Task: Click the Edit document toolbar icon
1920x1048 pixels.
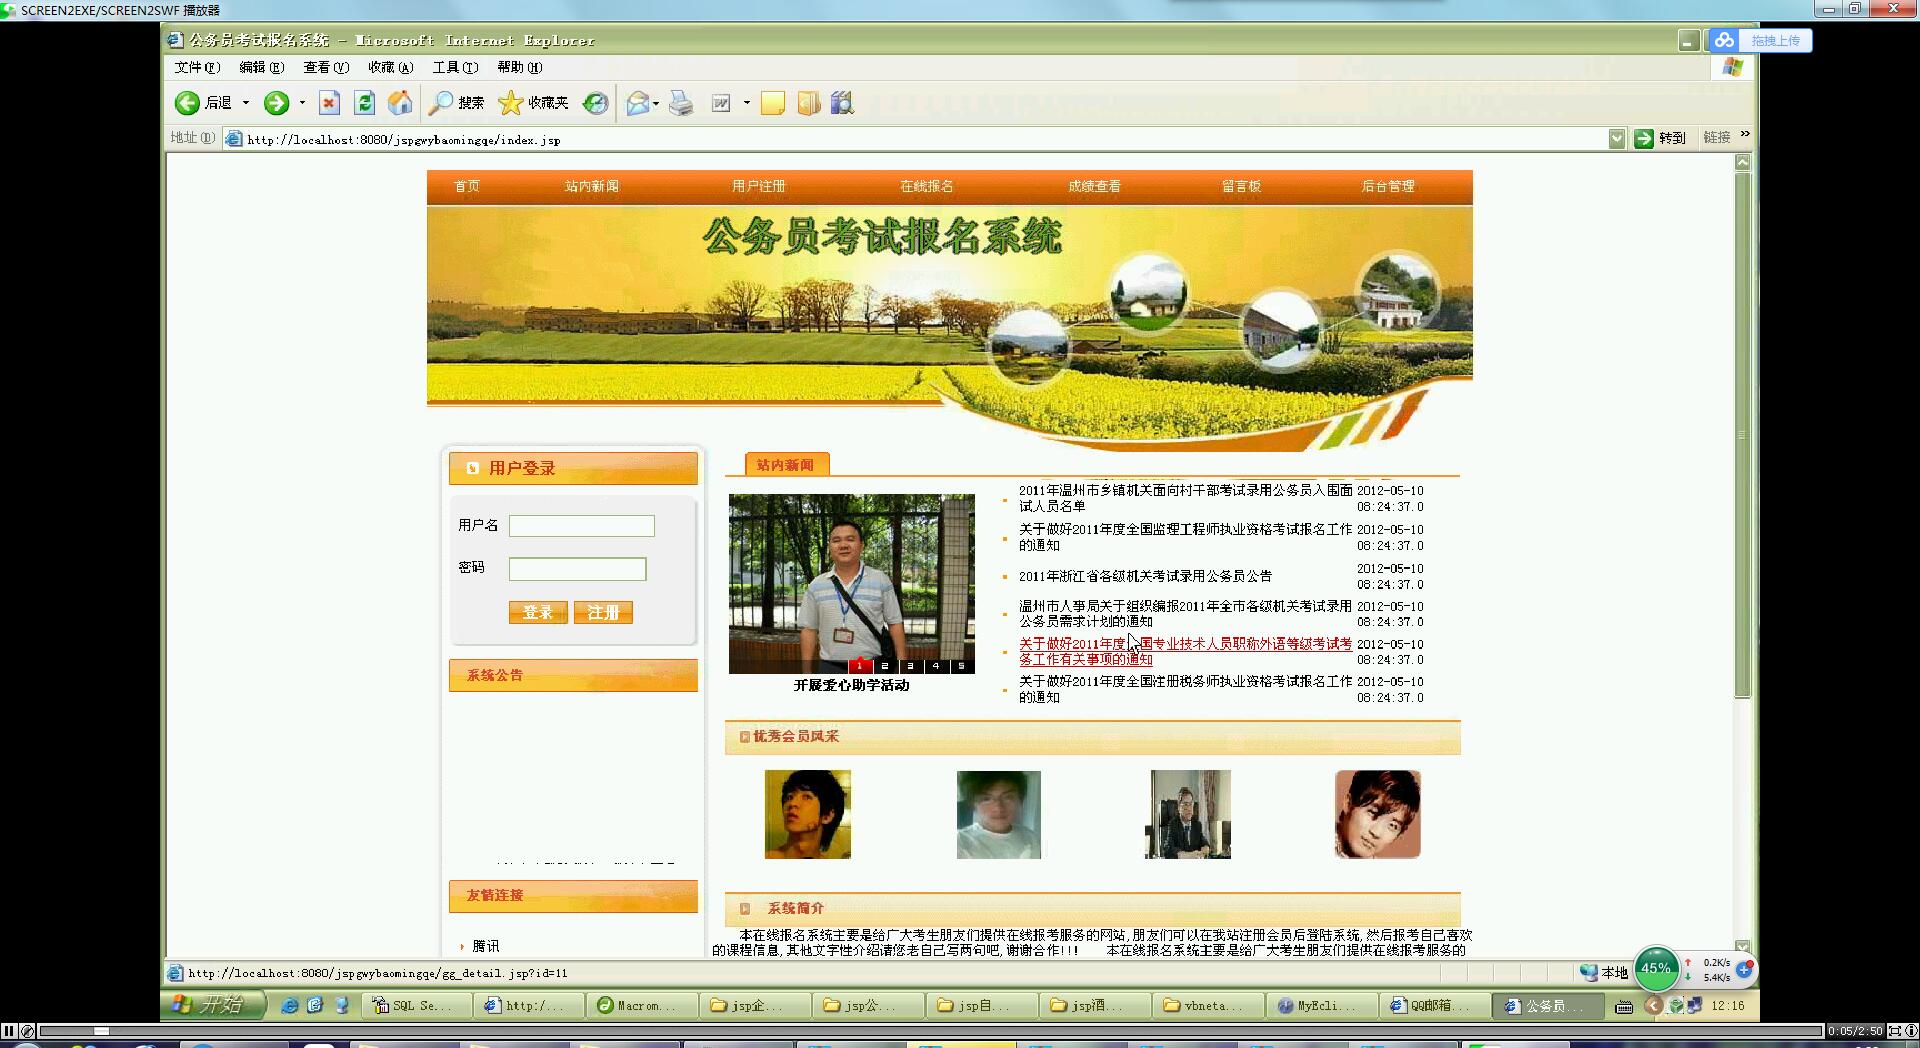Action: point(721,103)
